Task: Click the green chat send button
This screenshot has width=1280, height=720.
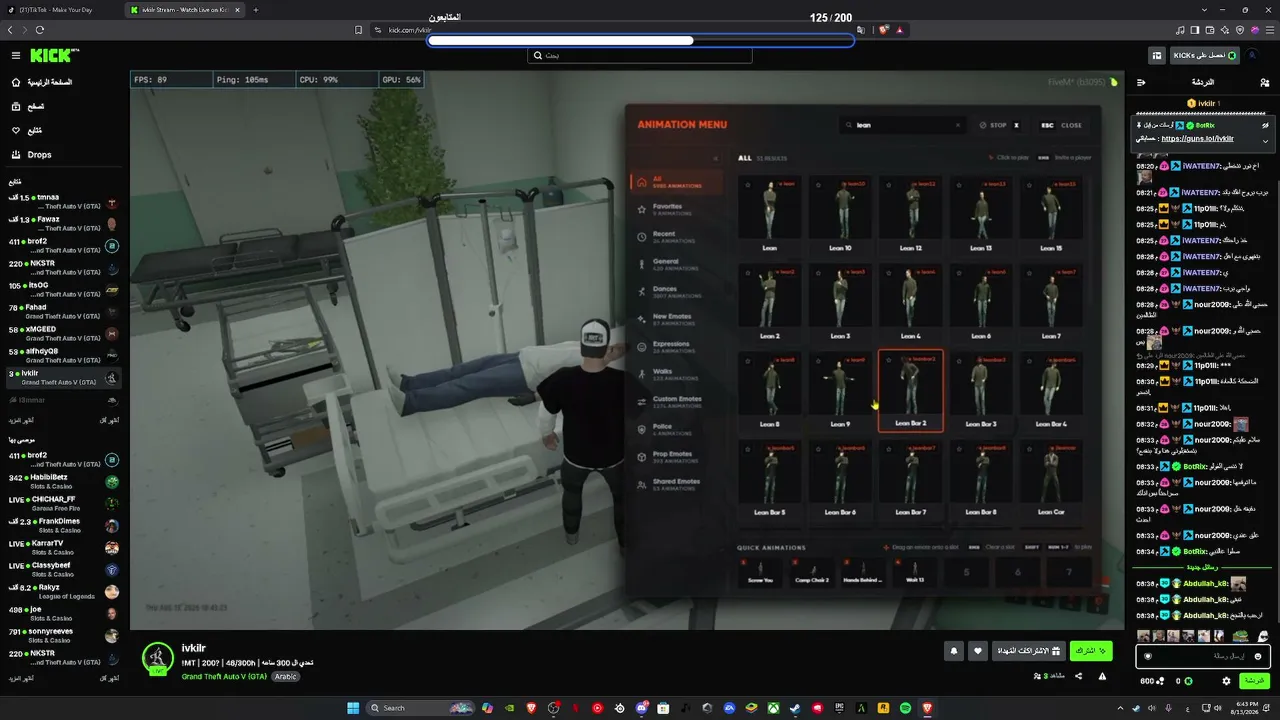Action: click(1255, 681)
